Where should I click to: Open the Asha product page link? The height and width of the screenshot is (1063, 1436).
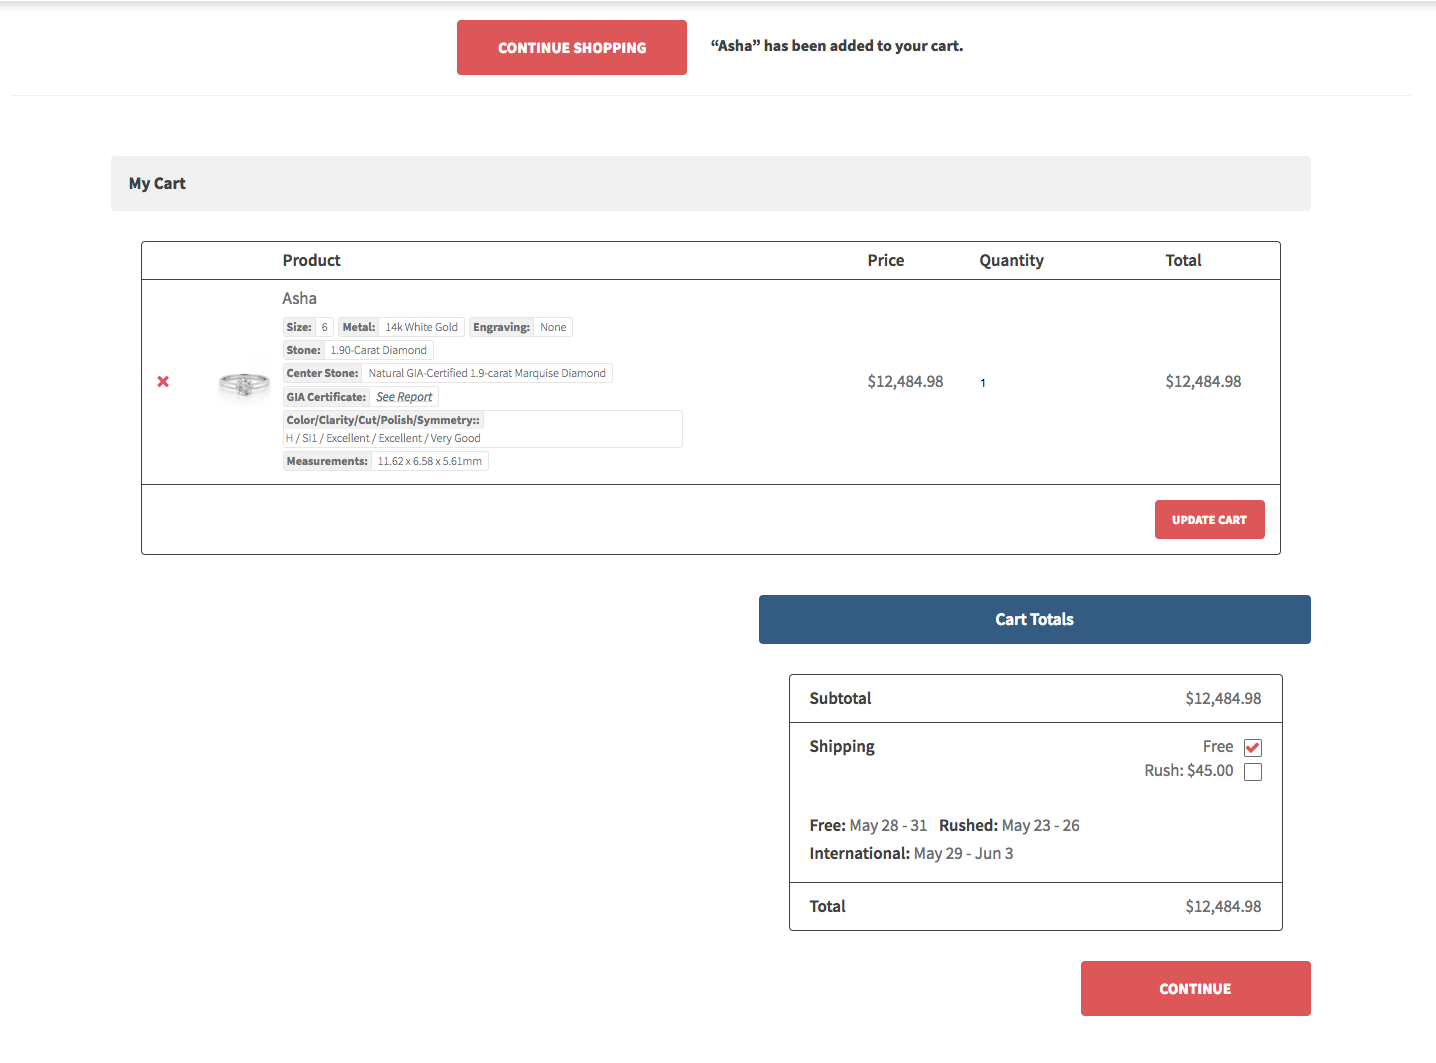[299, 298]
